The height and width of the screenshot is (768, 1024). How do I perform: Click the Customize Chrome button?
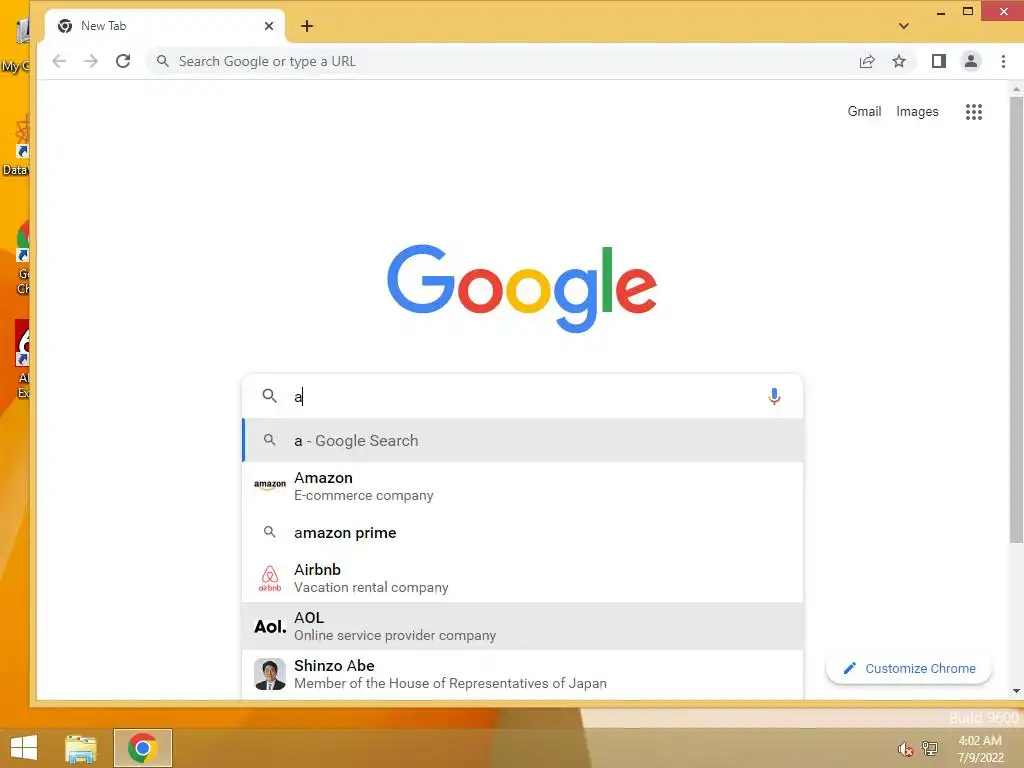click(x=908, y=668)
